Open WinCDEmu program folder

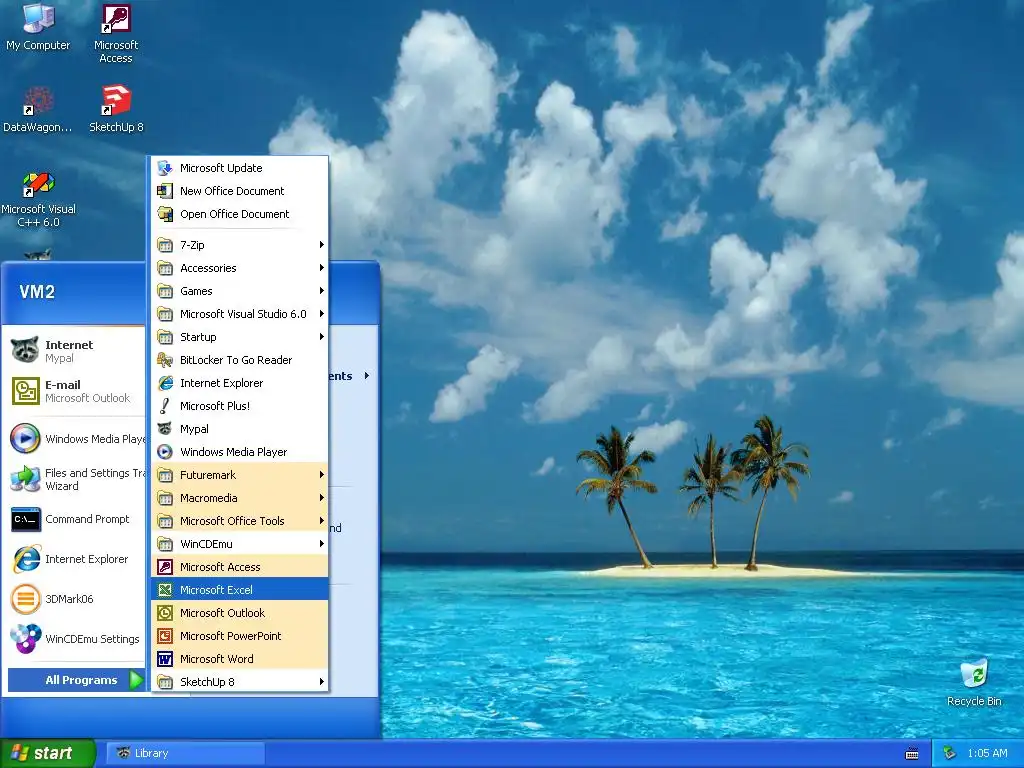240,543
